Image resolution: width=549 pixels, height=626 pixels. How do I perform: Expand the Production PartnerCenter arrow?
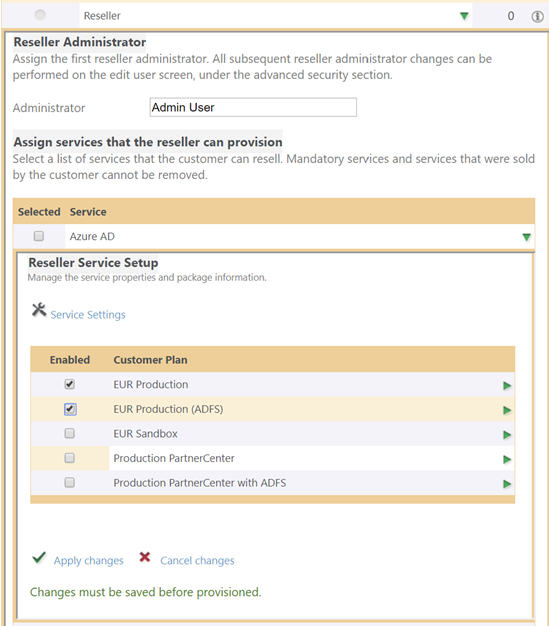pyautogui.click(x=507, y=460)
